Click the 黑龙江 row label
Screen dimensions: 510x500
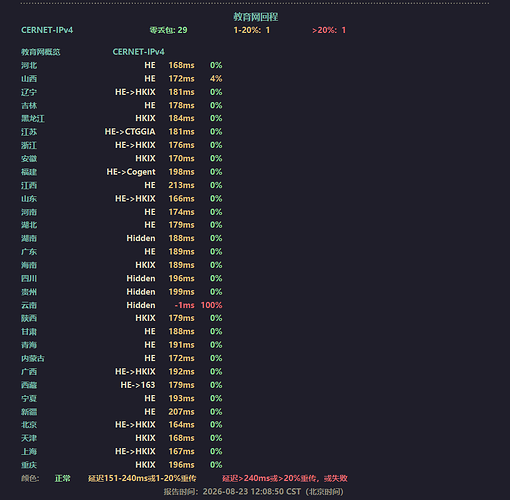[x=33, y=118]
